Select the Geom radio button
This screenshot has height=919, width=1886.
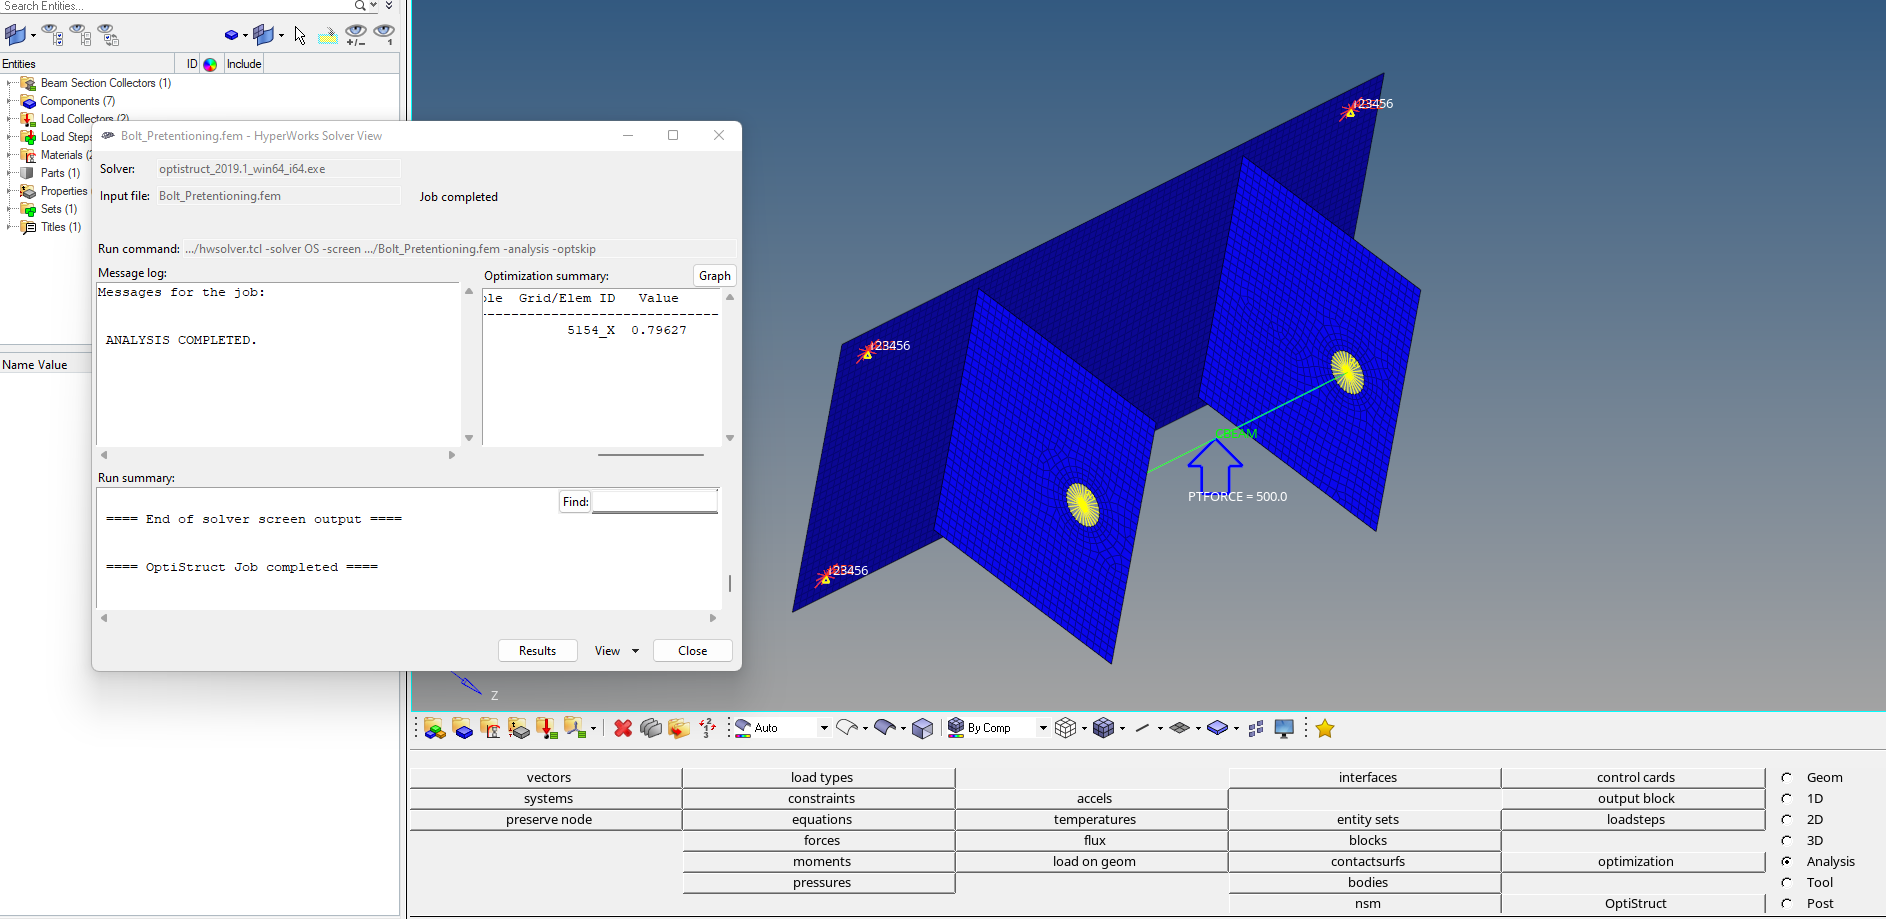tap(1787, 777)
